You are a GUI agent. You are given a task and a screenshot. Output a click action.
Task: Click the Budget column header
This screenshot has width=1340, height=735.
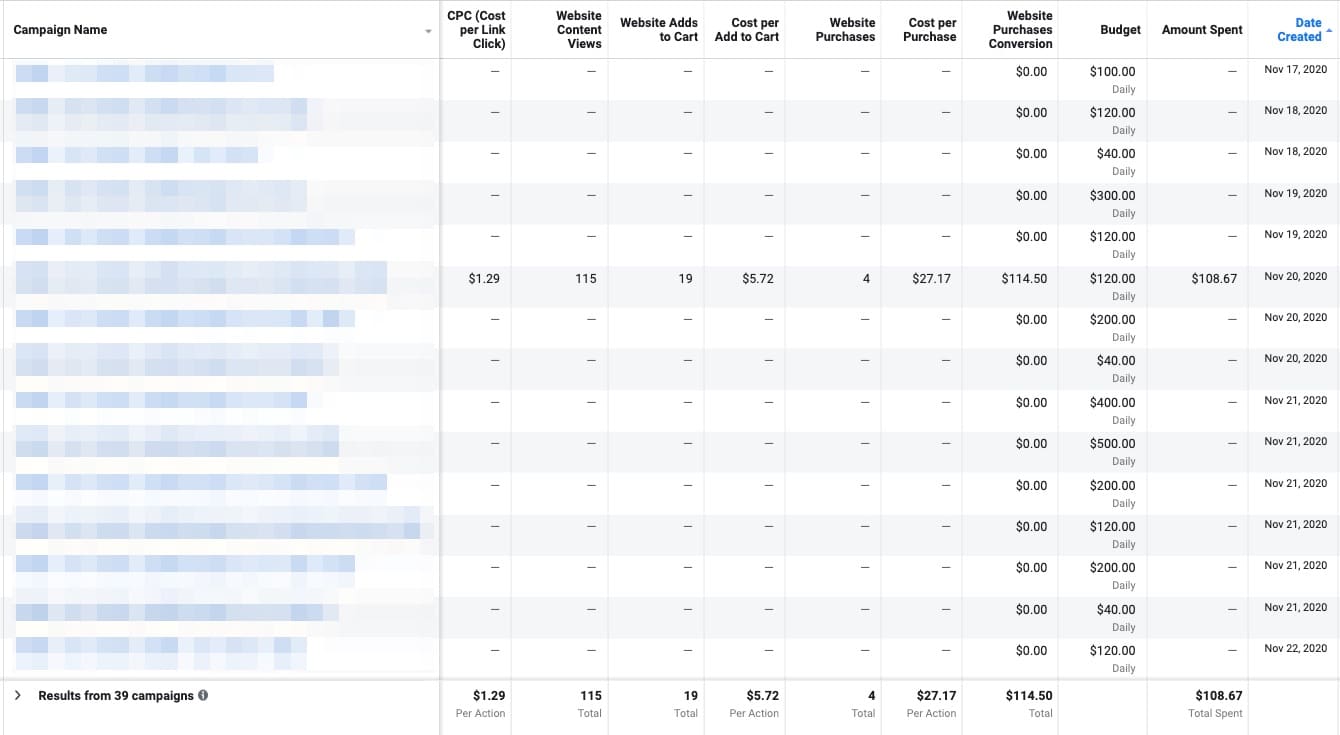tap(1120, 30)
